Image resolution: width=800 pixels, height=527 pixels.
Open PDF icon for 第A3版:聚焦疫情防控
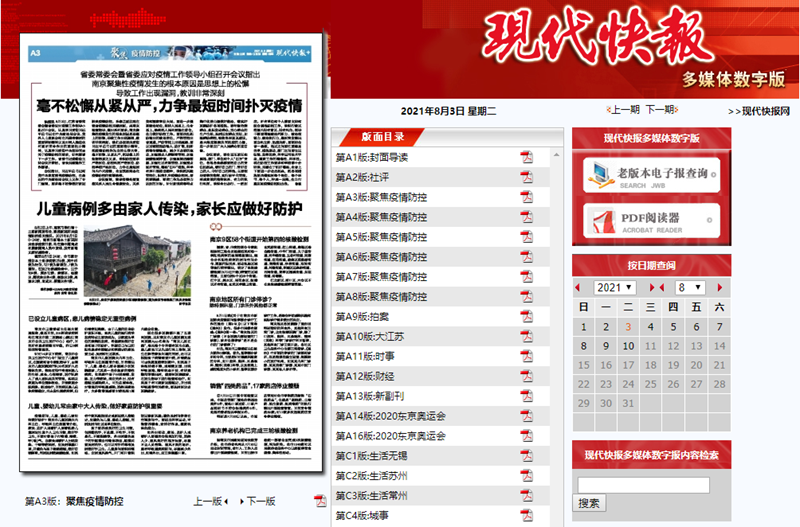(x=527, y=197)
